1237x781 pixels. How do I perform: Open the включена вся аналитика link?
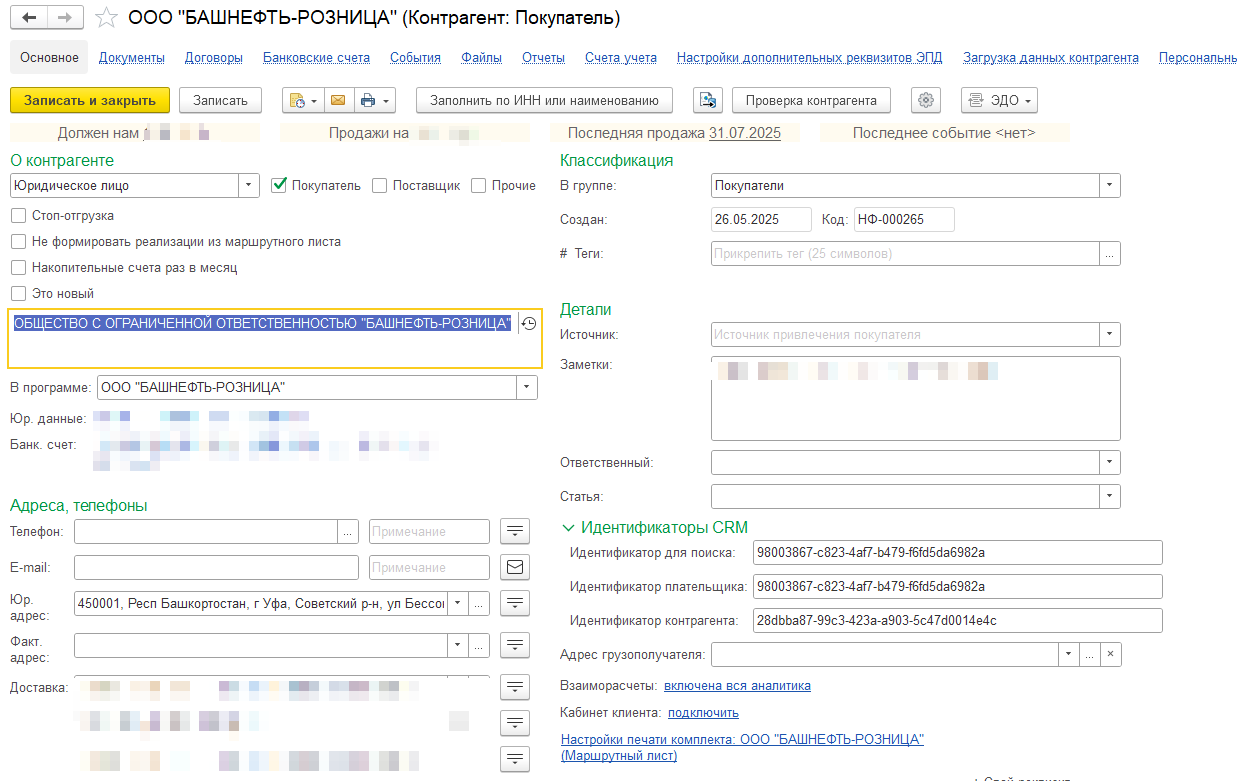click(737, 685)
